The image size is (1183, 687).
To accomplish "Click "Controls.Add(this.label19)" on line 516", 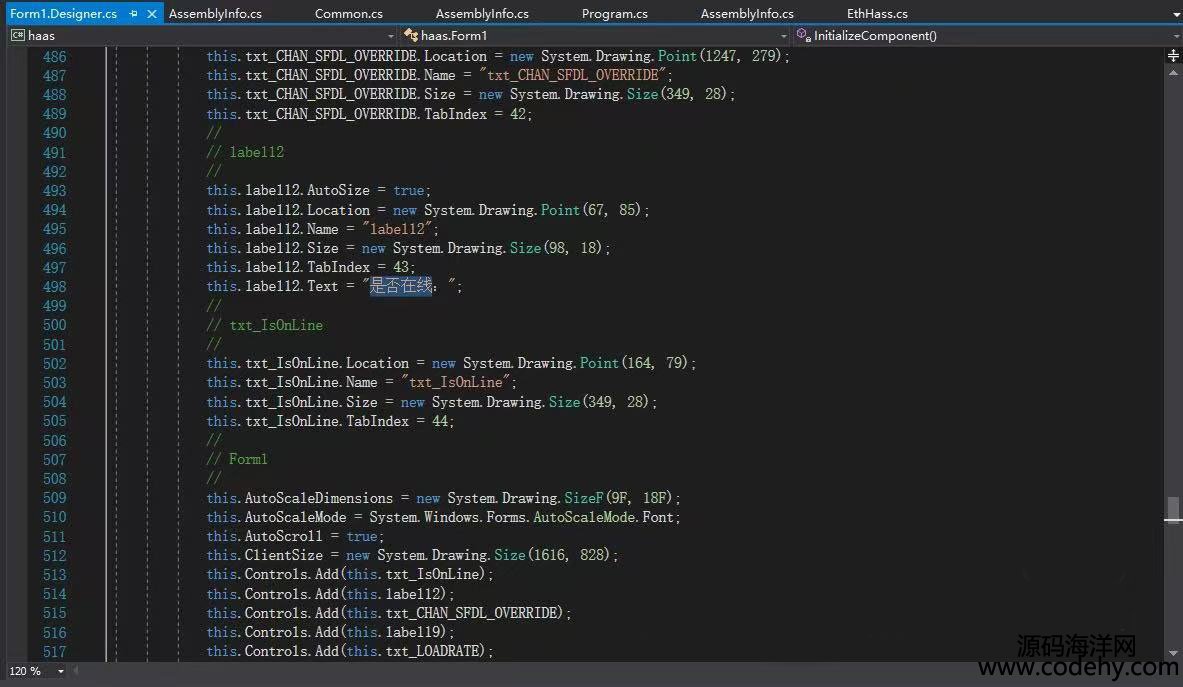I will point(346,632).
